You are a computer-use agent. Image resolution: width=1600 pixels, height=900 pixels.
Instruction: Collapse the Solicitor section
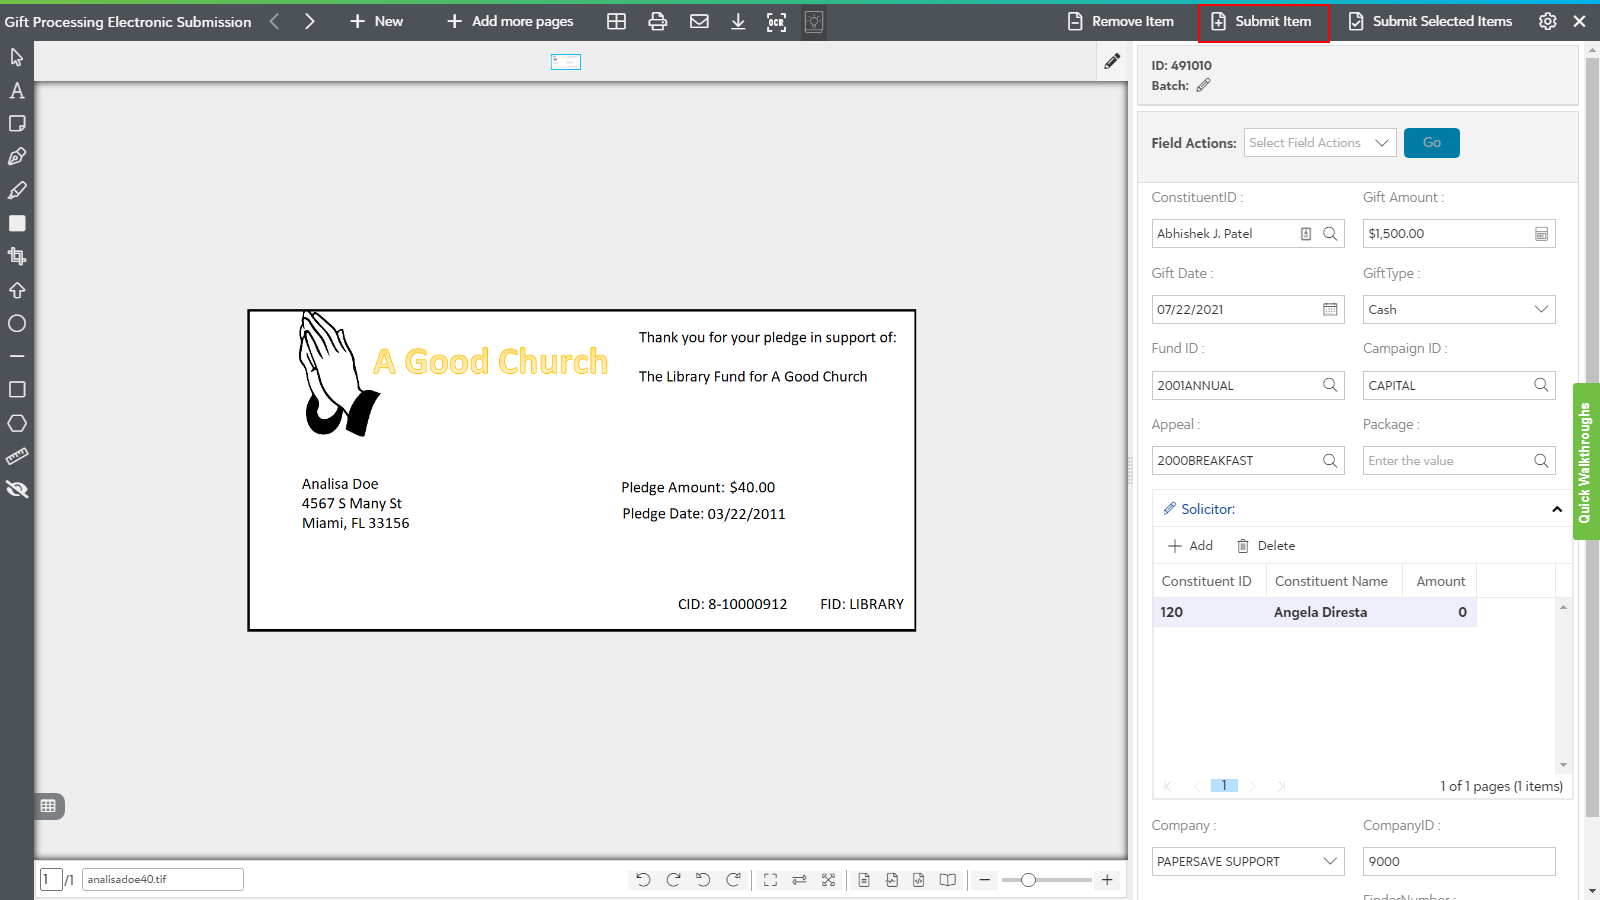[1556, 510]
